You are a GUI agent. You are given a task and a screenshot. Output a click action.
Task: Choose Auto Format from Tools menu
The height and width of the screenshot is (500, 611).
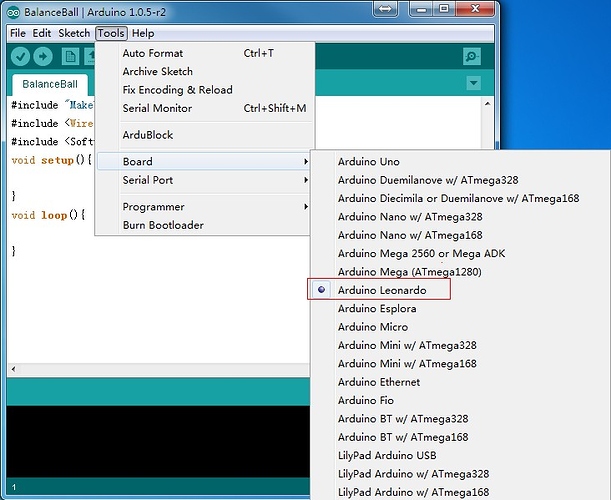pyautogui.click(x=203, y=53)
